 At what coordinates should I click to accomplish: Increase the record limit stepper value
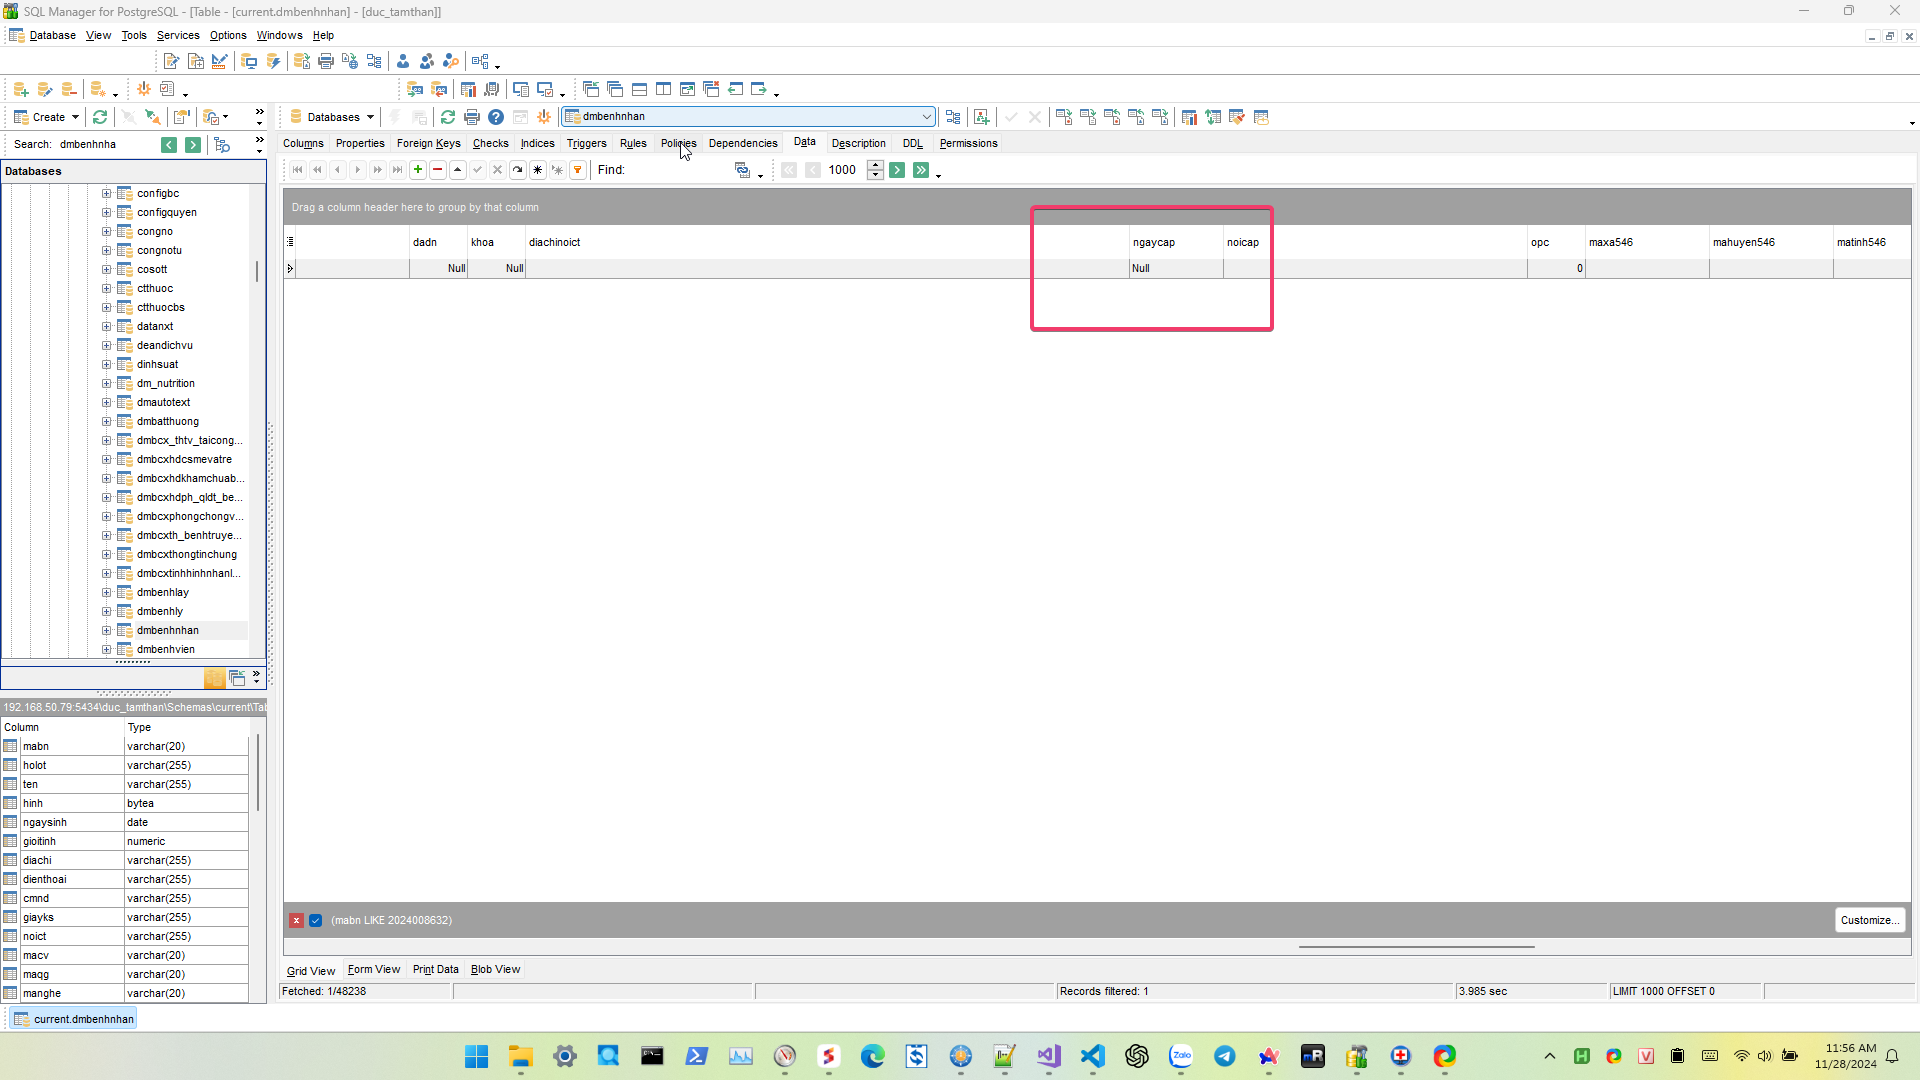click(875, 165)
